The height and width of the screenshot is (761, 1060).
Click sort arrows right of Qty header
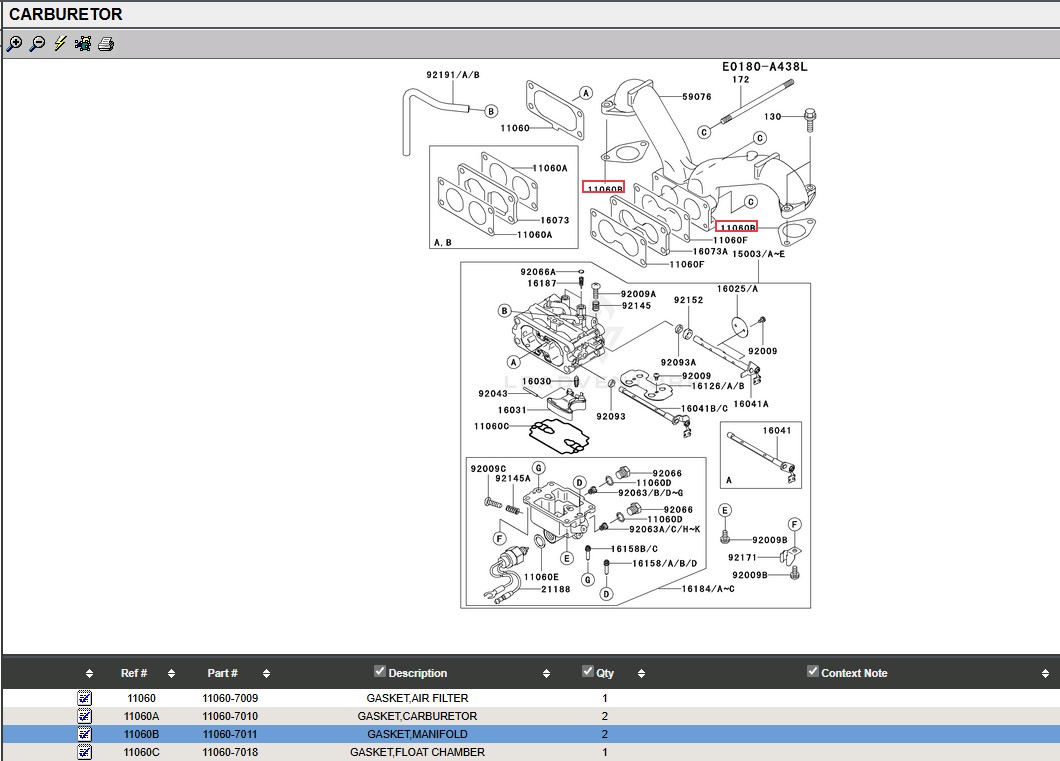641,674
